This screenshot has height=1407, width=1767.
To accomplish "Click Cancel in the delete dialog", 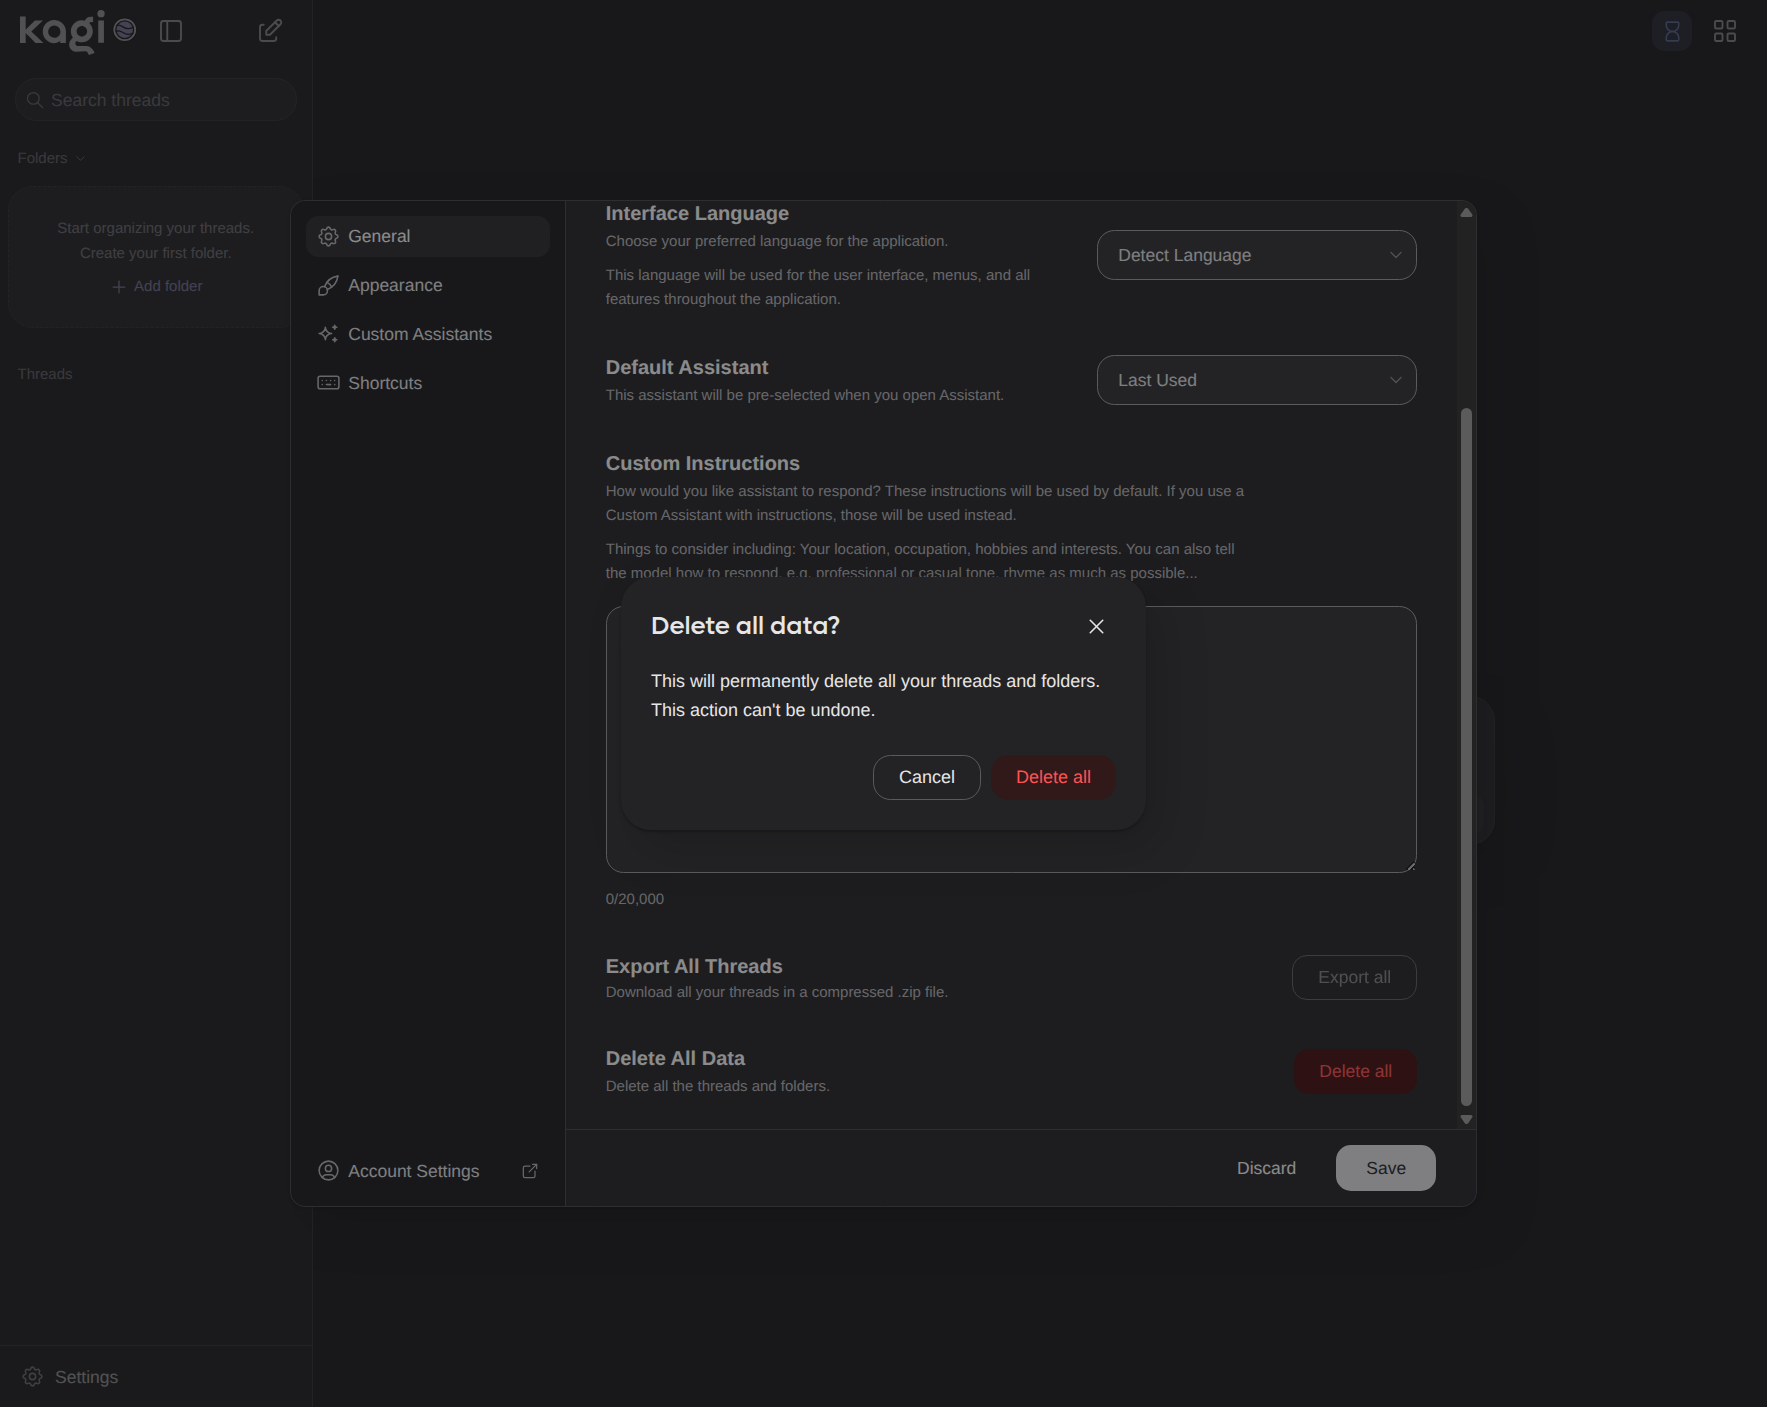I will [x=927, y=777].
